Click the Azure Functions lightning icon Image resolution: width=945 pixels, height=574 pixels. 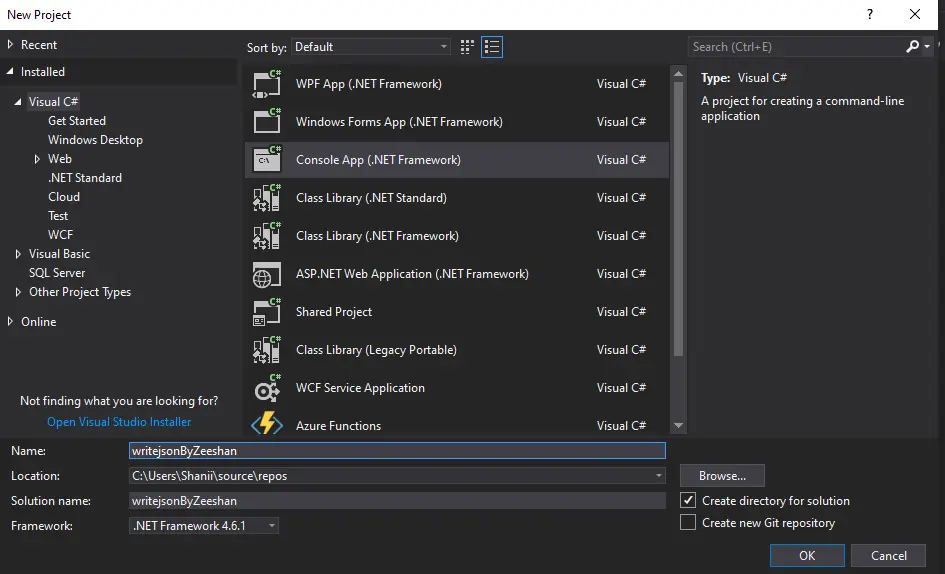(267, 424)
